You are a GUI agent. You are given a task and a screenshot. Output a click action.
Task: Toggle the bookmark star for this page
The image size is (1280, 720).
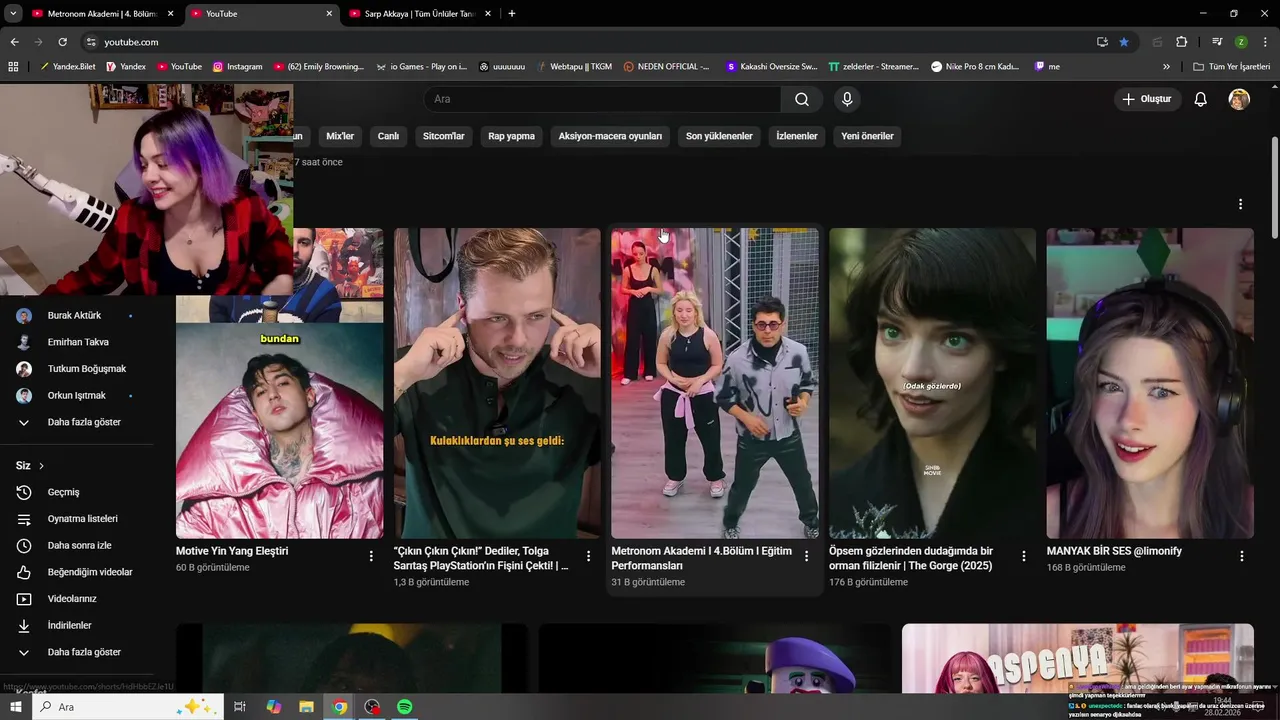tap(1124, 42)
